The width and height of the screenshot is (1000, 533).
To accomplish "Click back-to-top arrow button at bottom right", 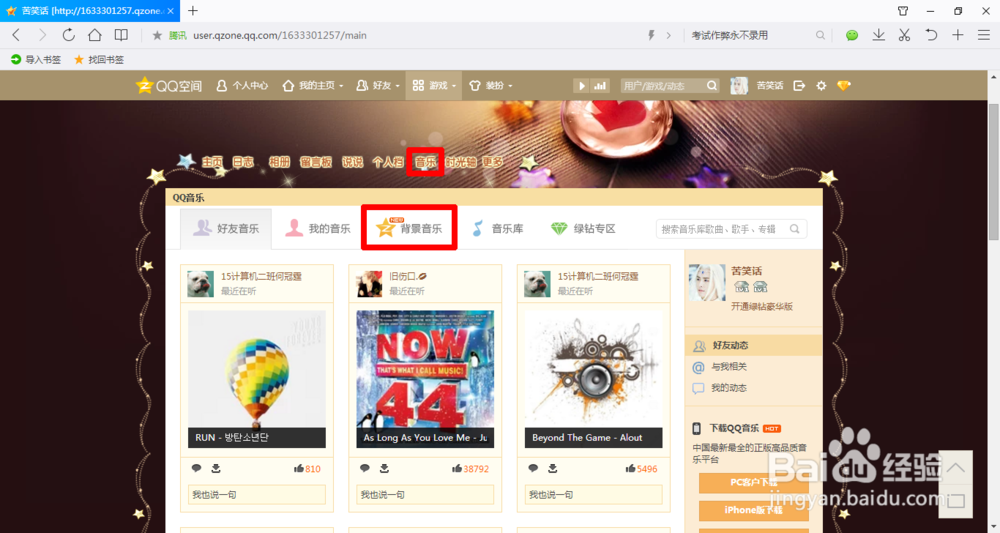I will 956,467.
